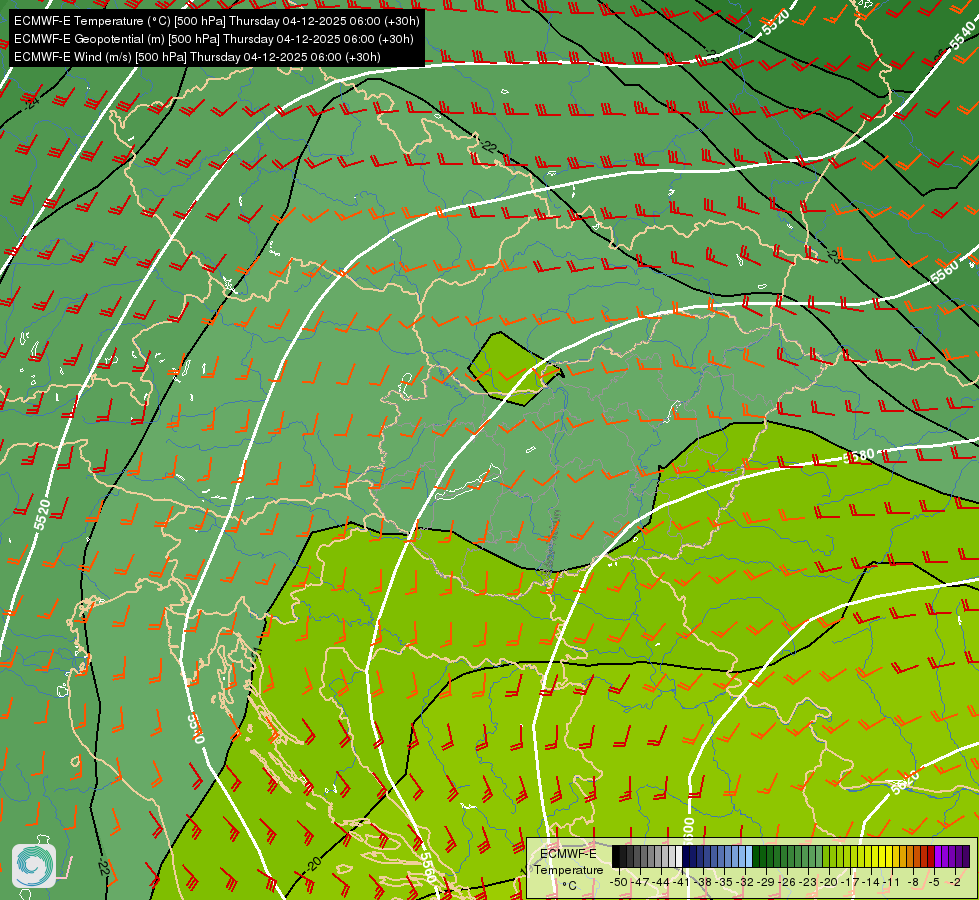Click the -8 tick label in legend
Screen dimensions: 979x900
(913, 882)
